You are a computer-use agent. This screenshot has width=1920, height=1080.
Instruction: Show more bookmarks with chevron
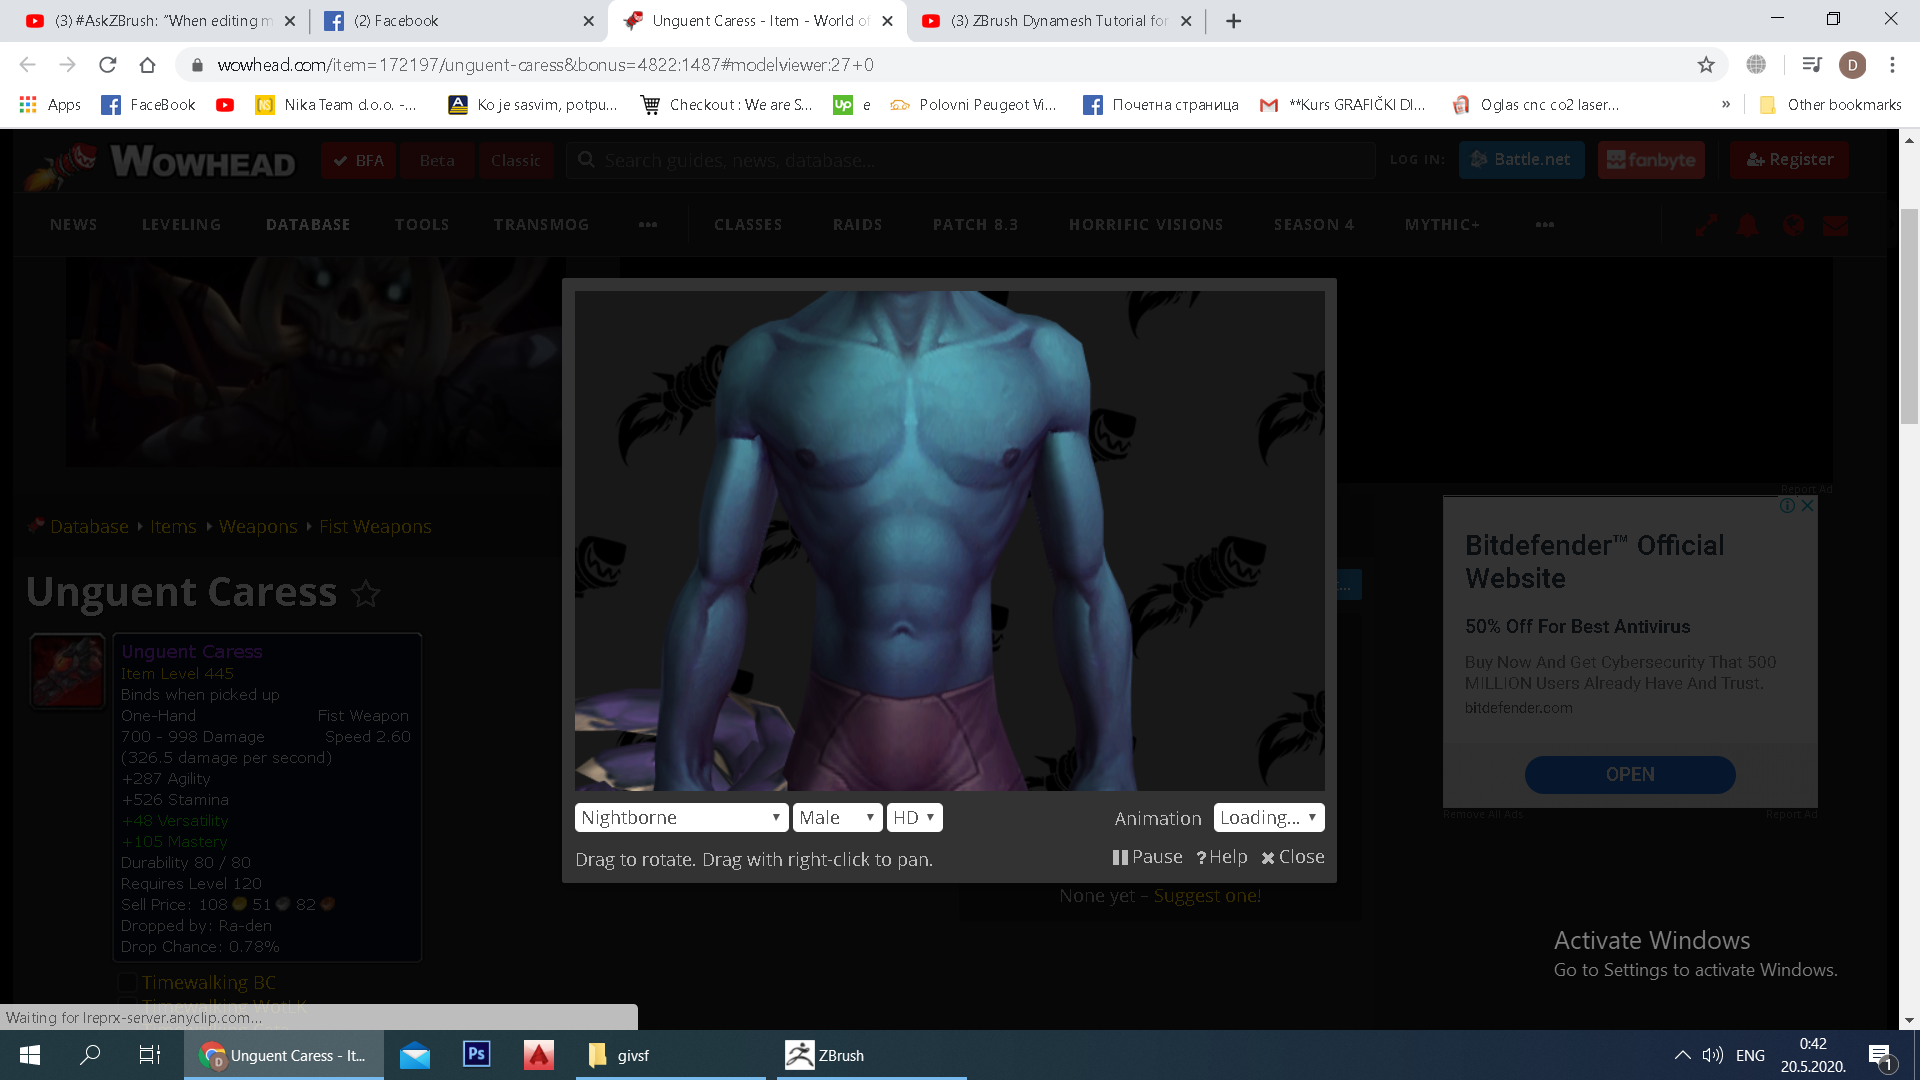1726,105
